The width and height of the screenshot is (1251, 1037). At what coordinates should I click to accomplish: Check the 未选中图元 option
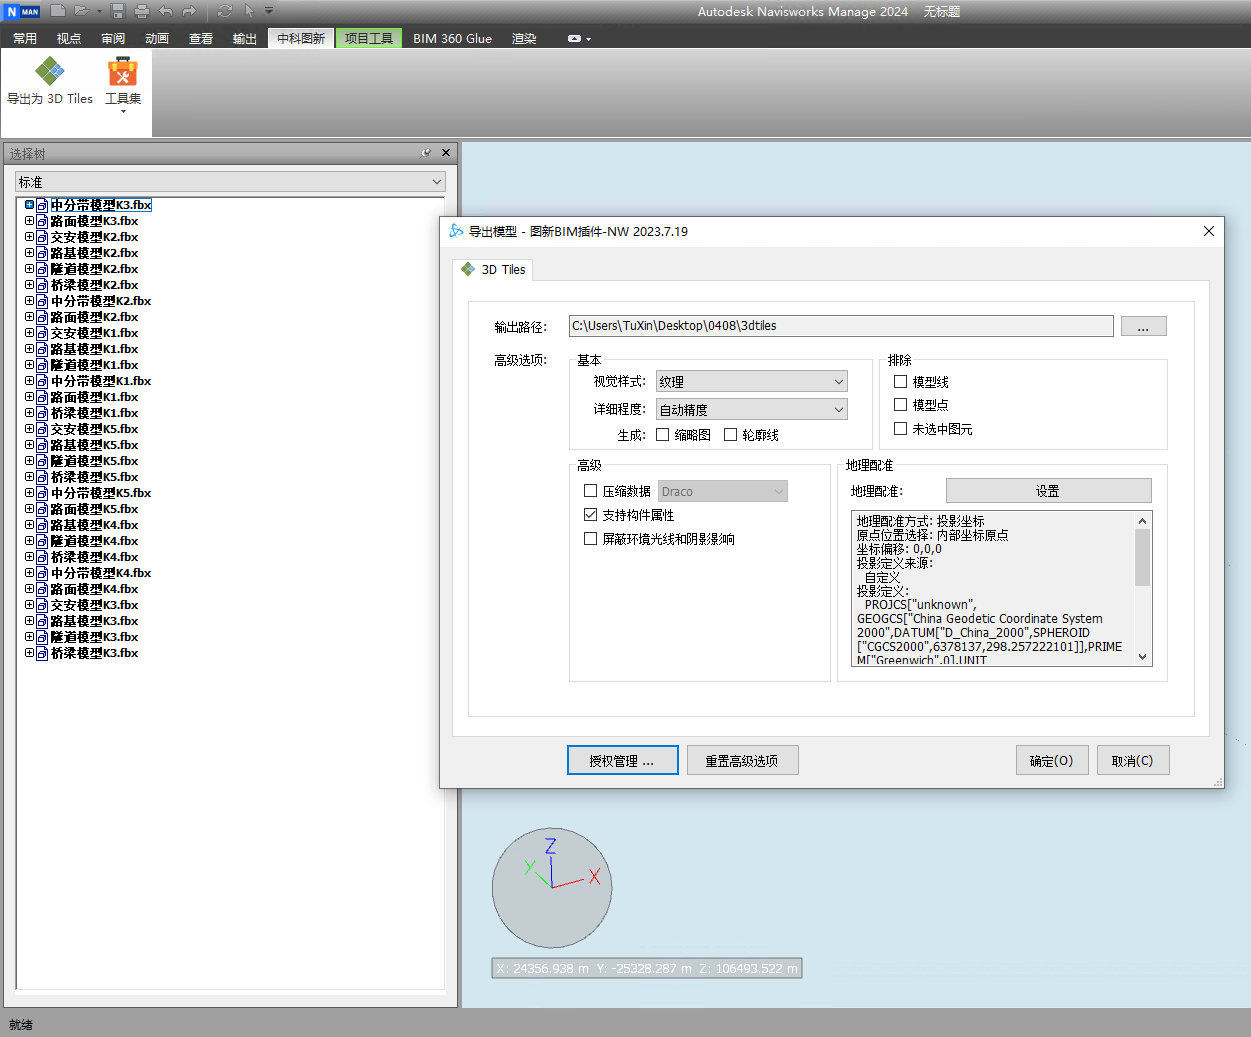pyautogui.click(x=900, y=428)
